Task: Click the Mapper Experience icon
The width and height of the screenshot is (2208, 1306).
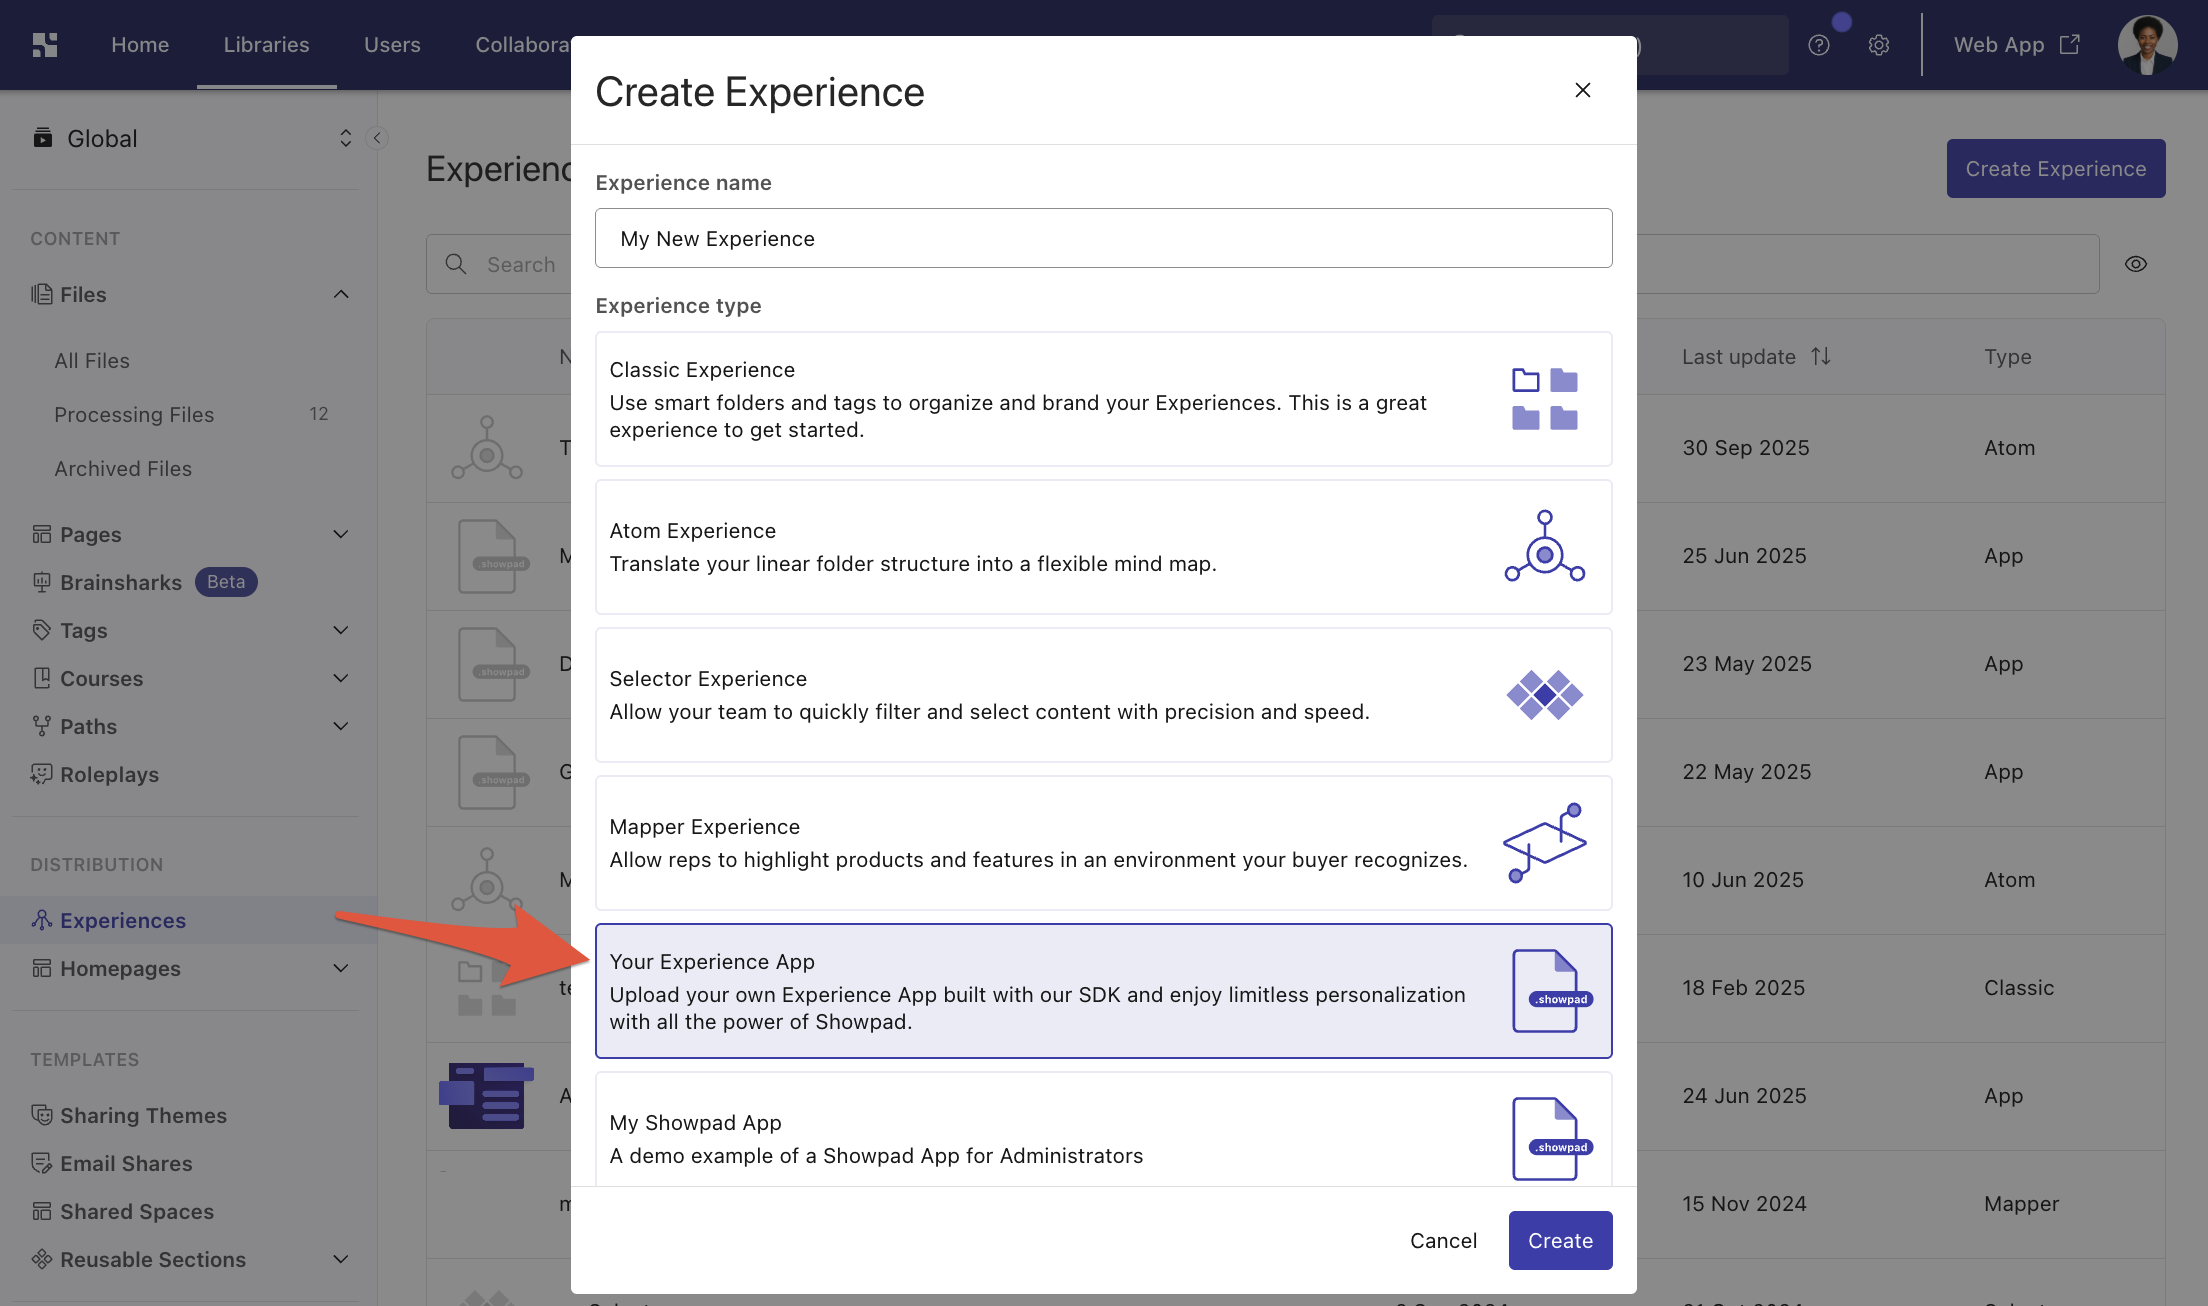Action: click(x=1545, y=842)
